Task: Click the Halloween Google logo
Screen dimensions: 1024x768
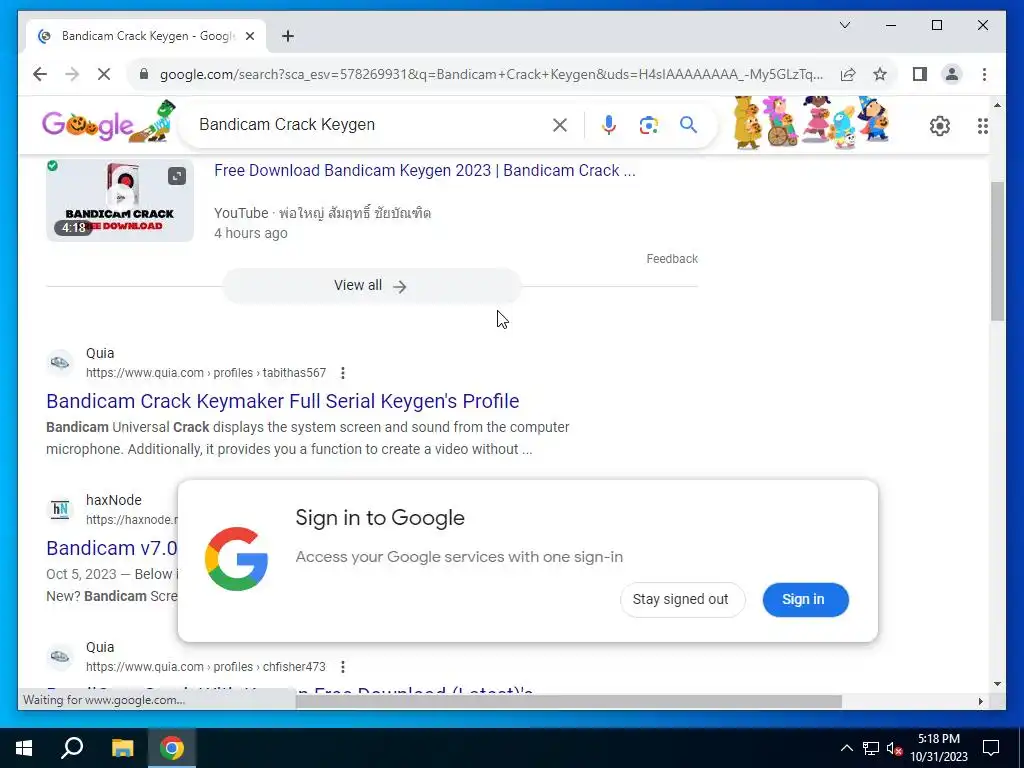Action: pyautogui.click(x=108, y=122)
